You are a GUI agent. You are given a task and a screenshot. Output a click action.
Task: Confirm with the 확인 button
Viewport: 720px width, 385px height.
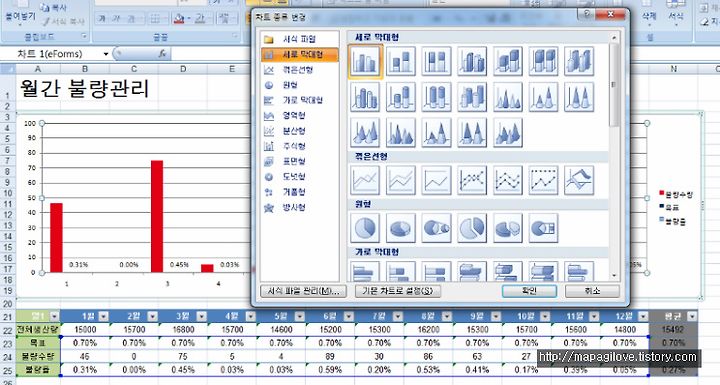[x=529, y=291]
